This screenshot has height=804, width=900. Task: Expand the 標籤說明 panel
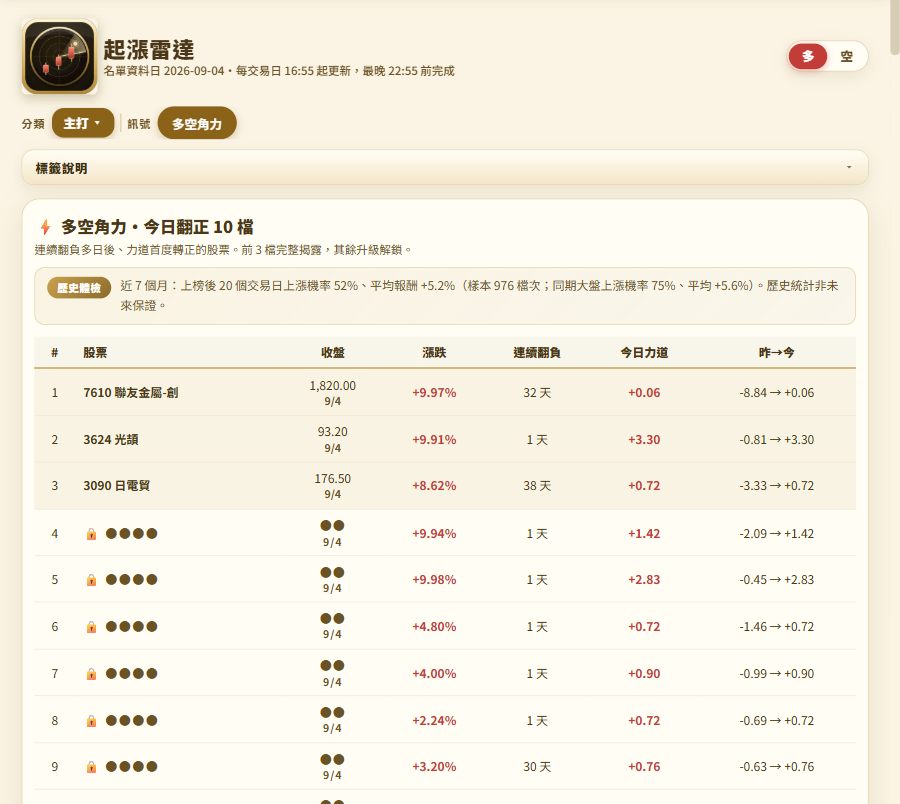point(445,168)
